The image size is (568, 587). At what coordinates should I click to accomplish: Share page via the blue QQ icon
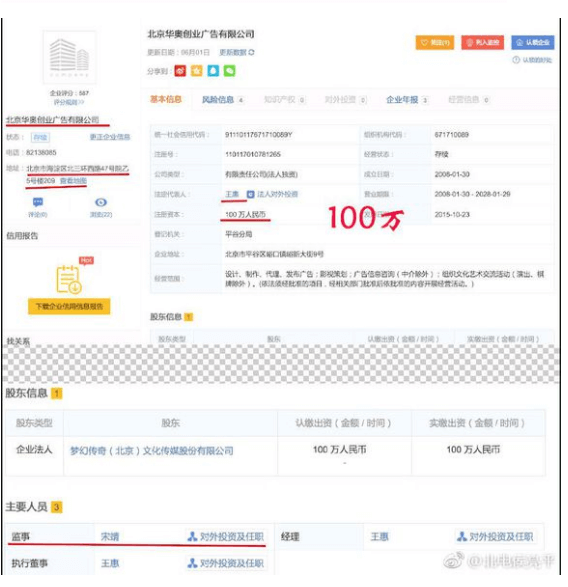tap(213, 71)
